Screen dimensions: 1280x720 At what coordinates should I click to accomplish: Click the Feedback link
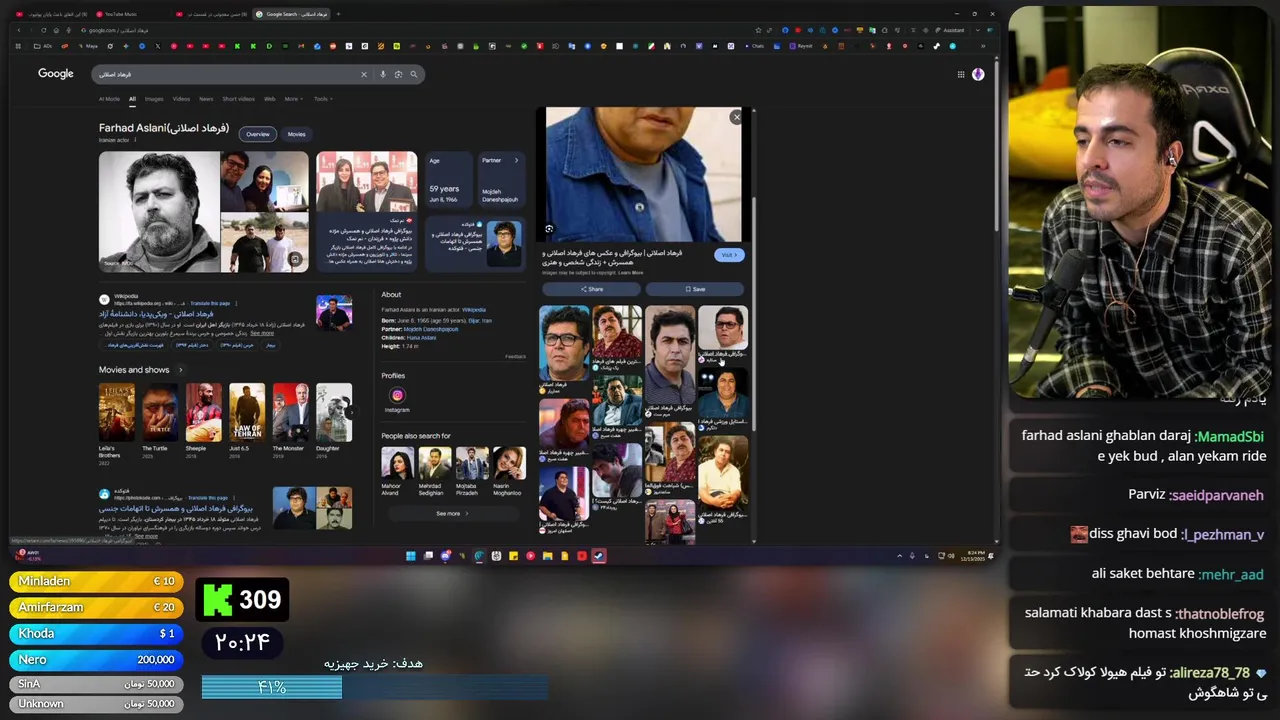[515, 356]
